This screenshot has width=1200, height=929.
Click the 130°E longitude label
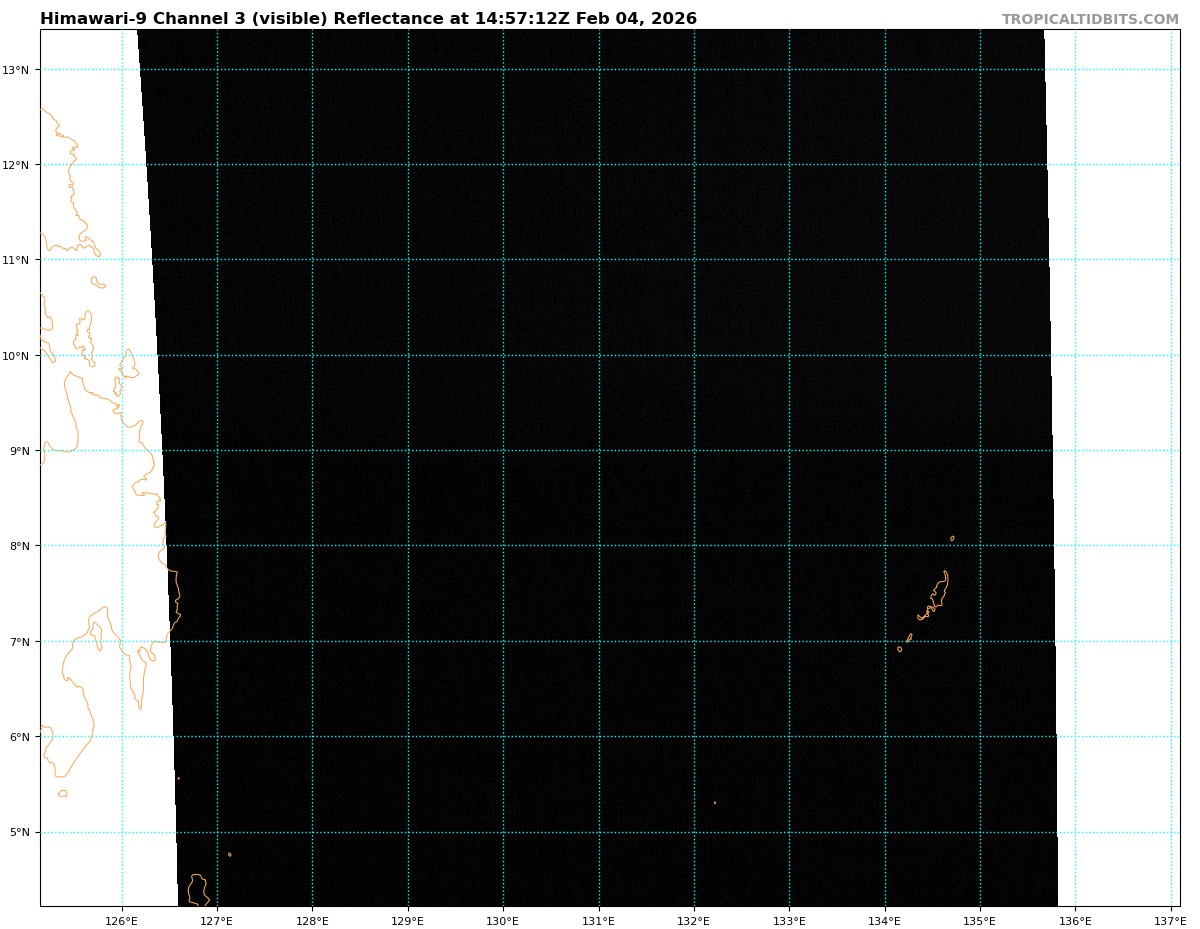point(503,919)
